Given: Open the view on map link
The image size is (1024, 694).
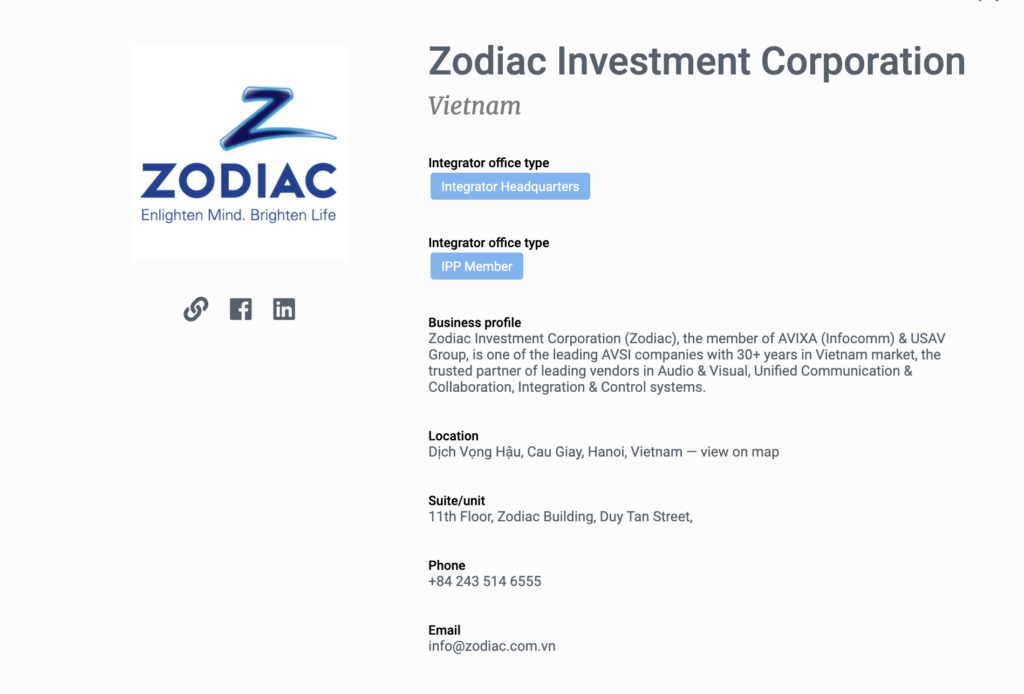Looking at the screenshot, I should tap(739, 452).
